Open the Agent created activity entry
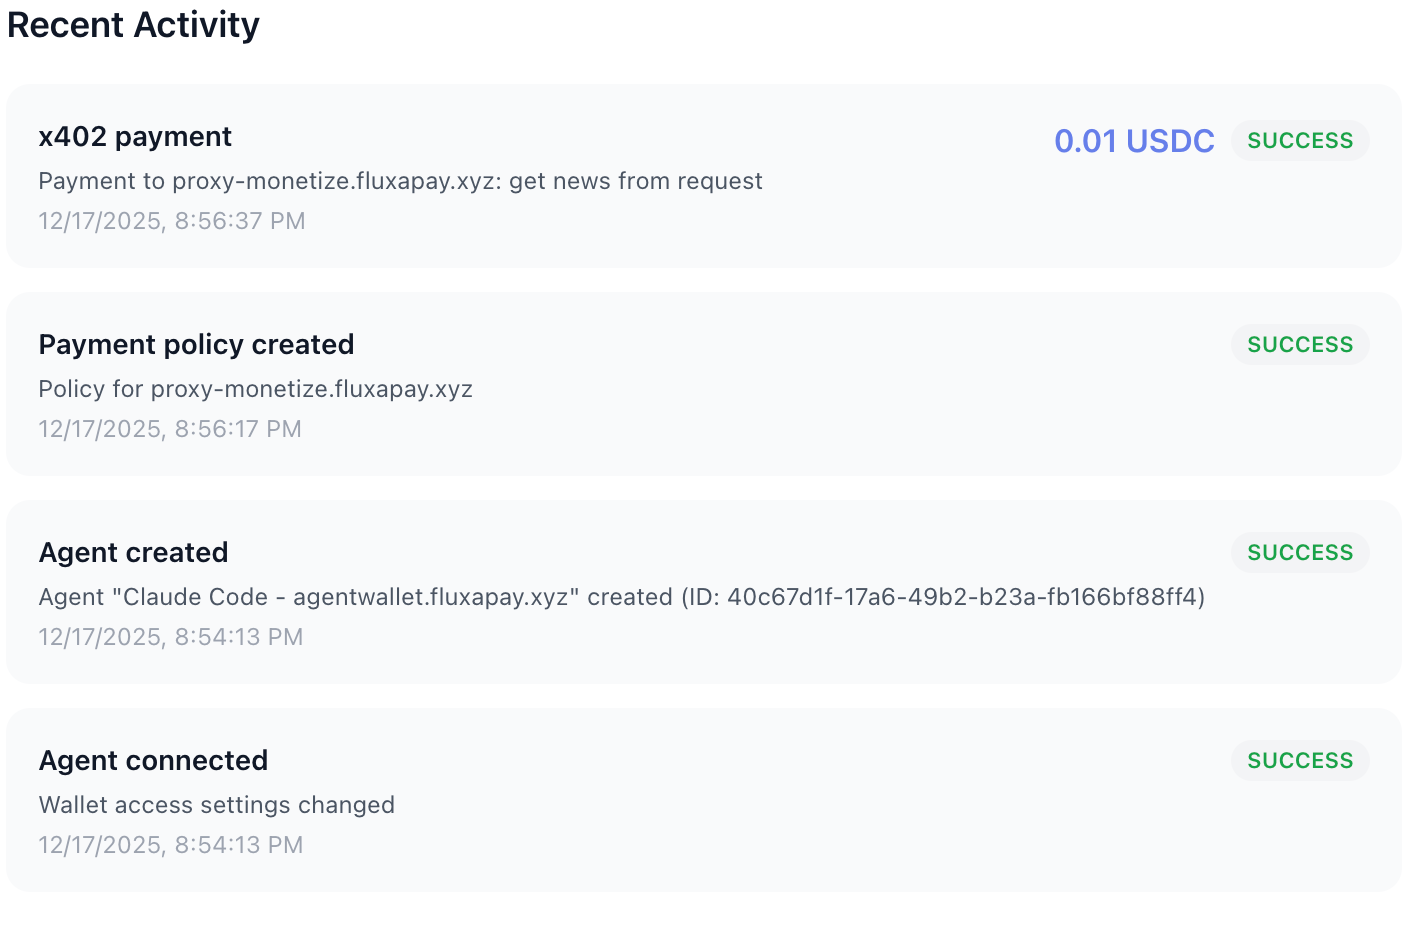Viewport: 1422px width, 932px height. (x=133, y=553)
